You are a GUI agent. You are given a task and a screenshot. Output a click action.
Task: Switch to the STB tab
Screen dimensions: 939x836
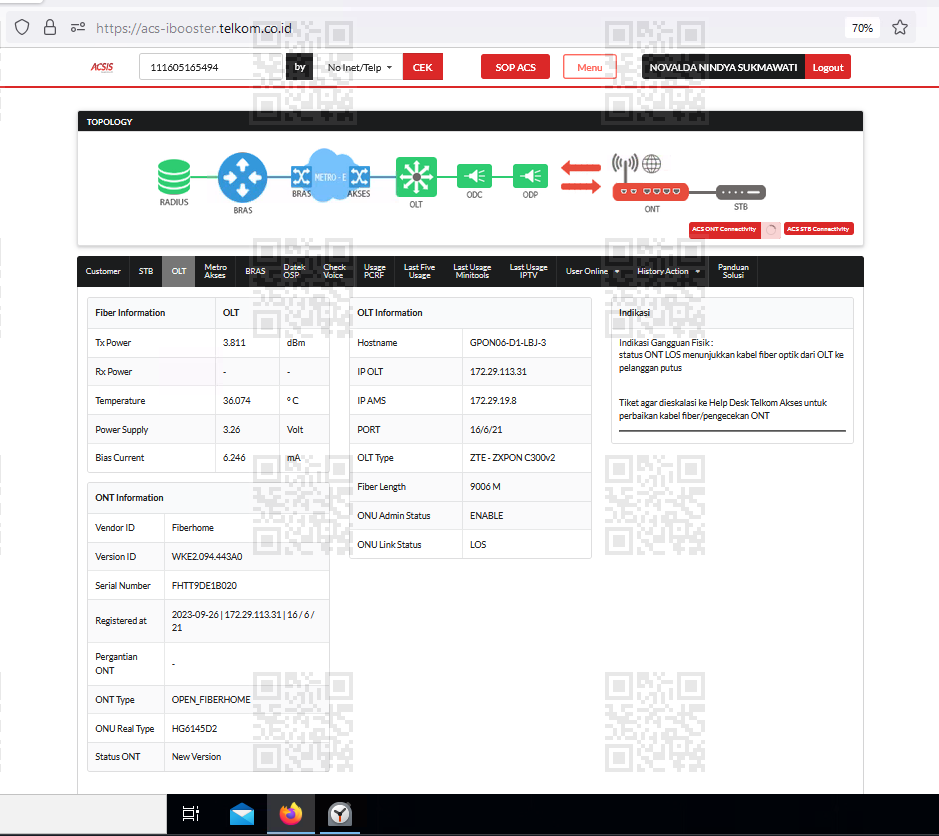(146, 271)
